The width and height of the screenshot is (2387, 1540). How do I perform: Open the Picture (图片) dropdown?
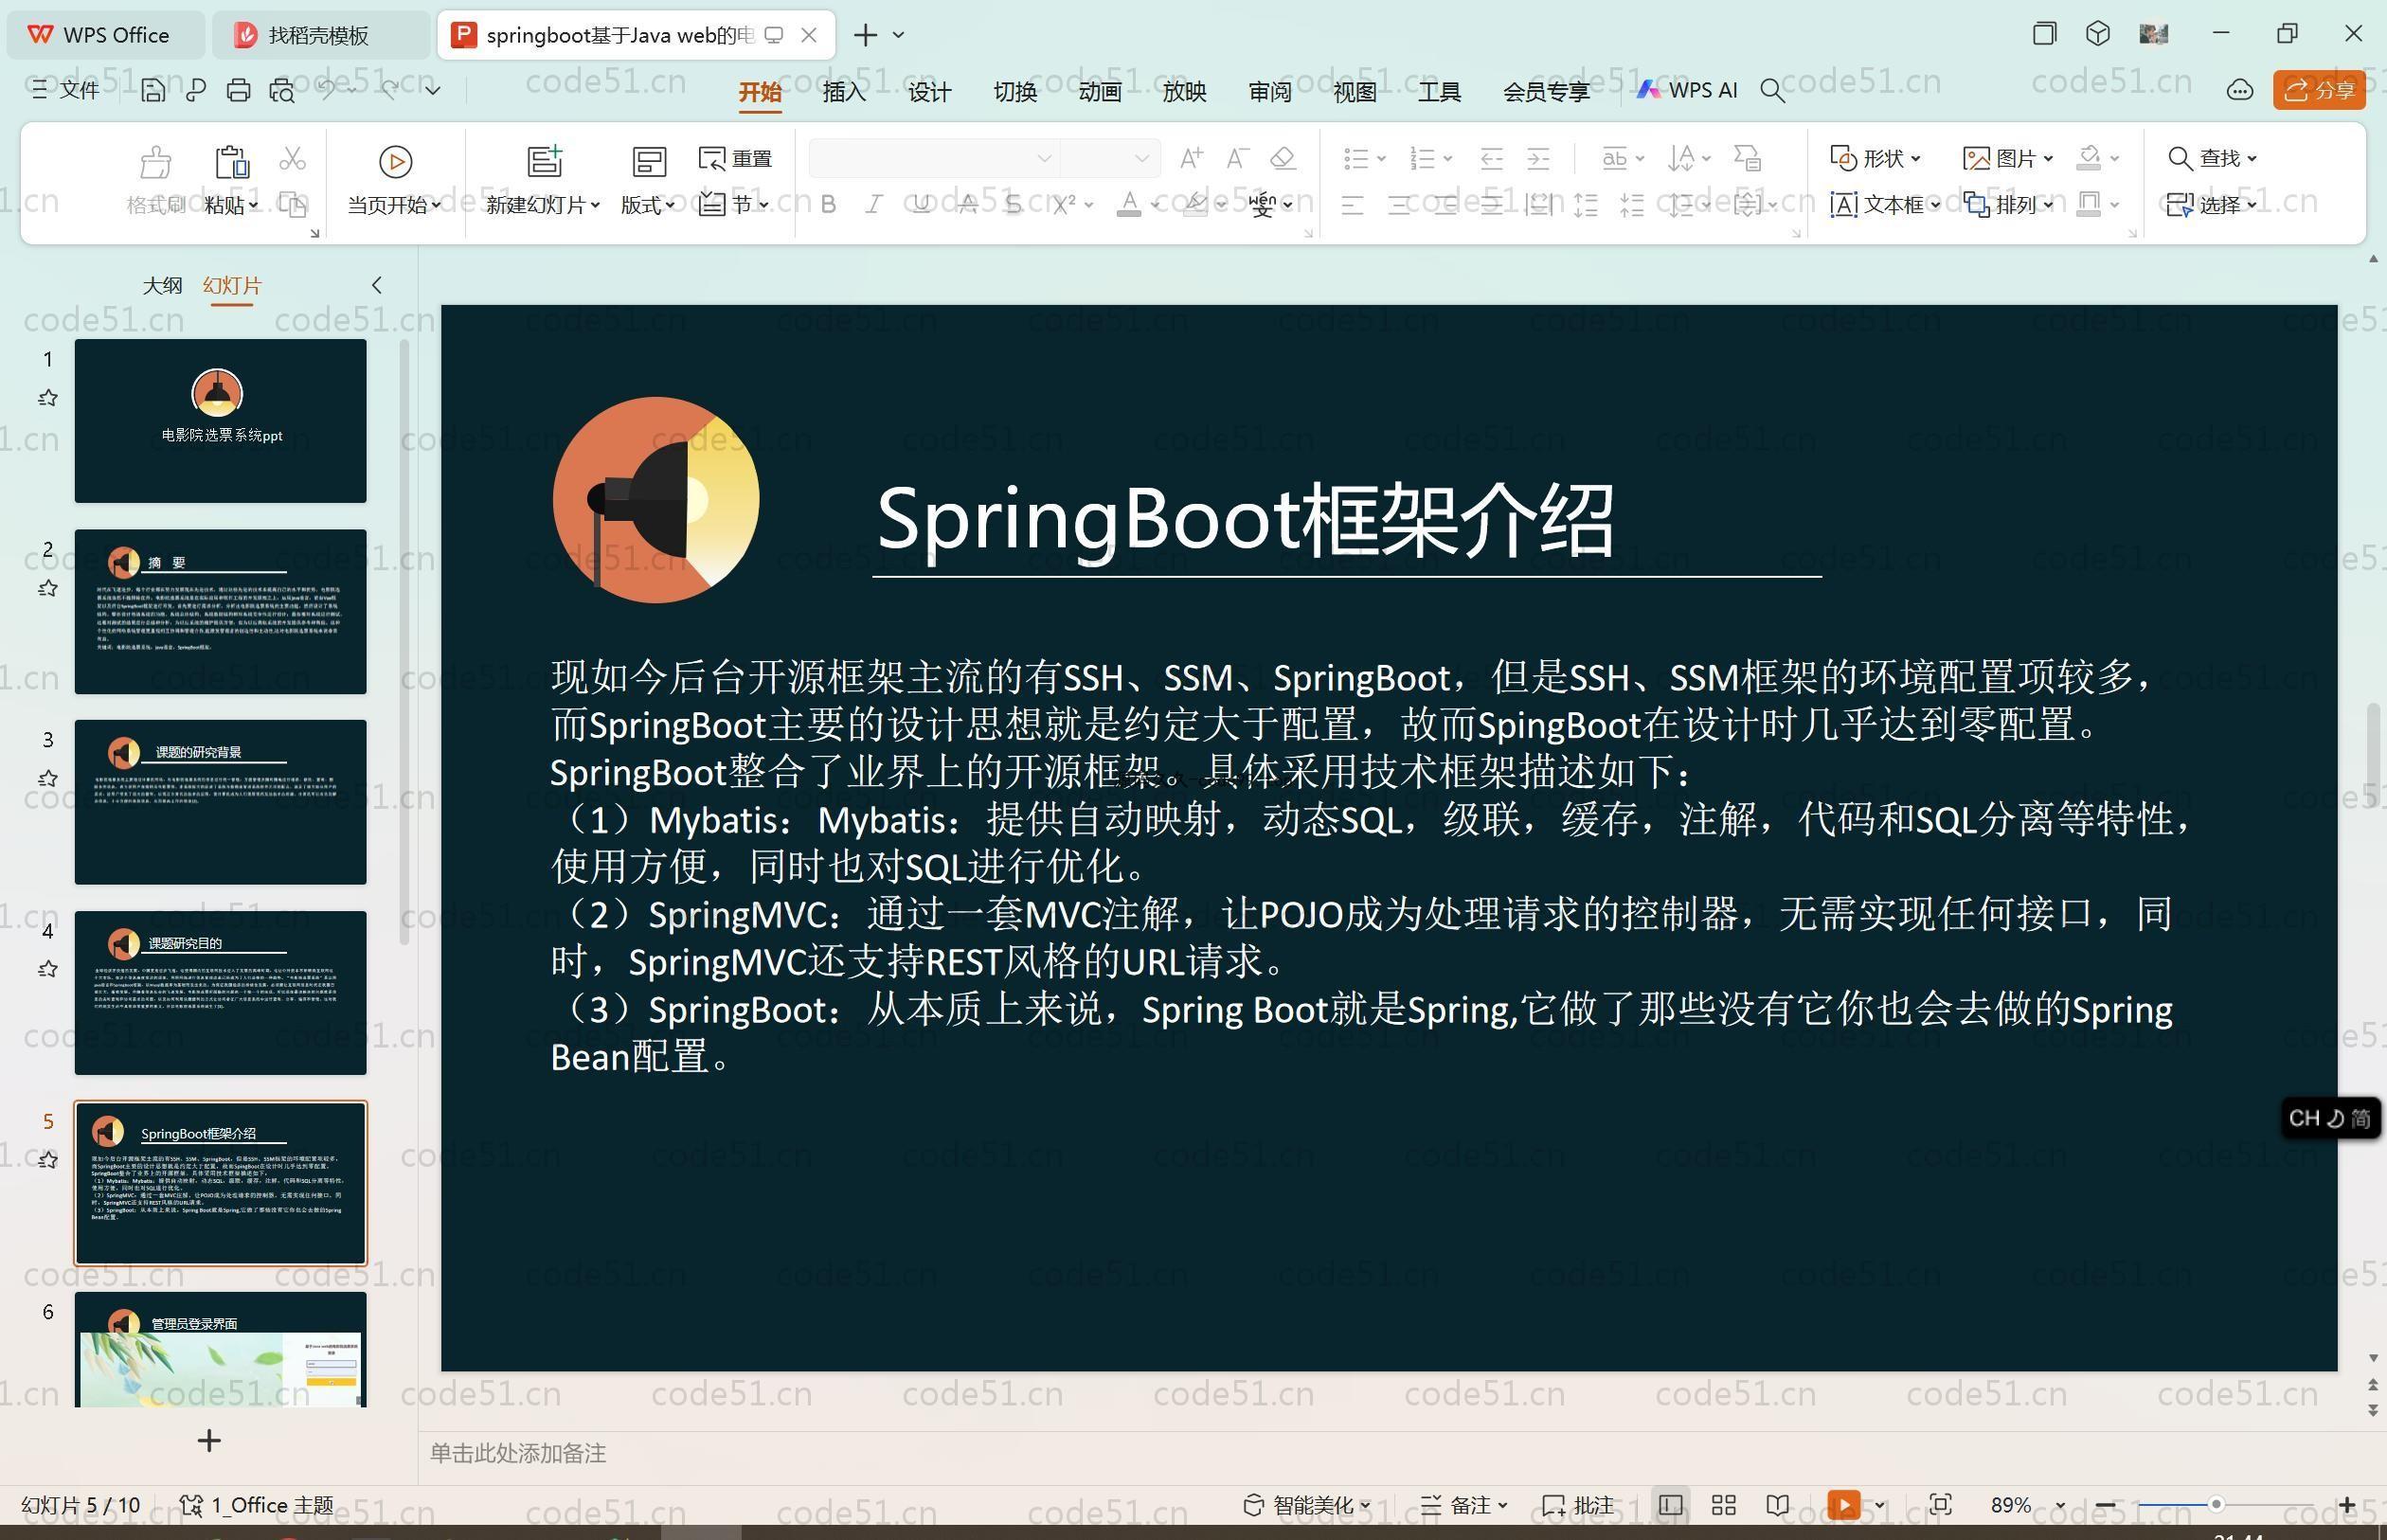(2009, 158)
